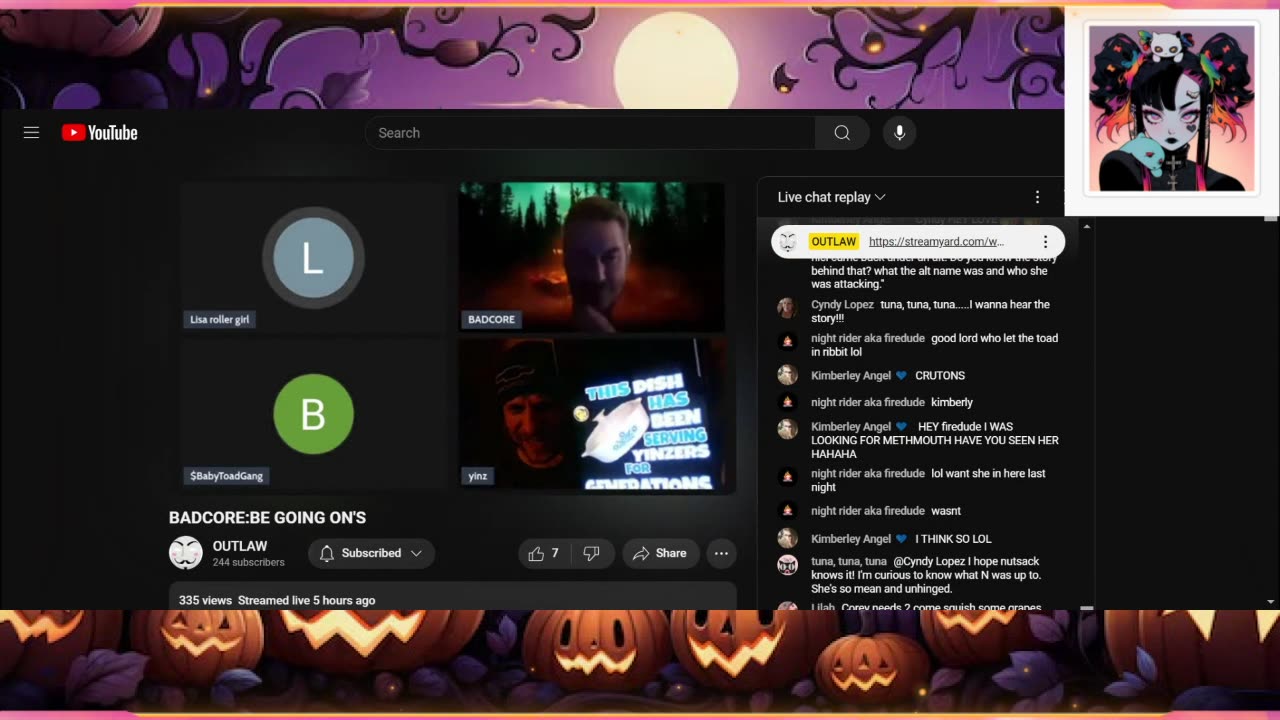Expand description showing 335 views
Viewport: 1280px width, 720px height.
pyautogui.click(x=453, y=597)
